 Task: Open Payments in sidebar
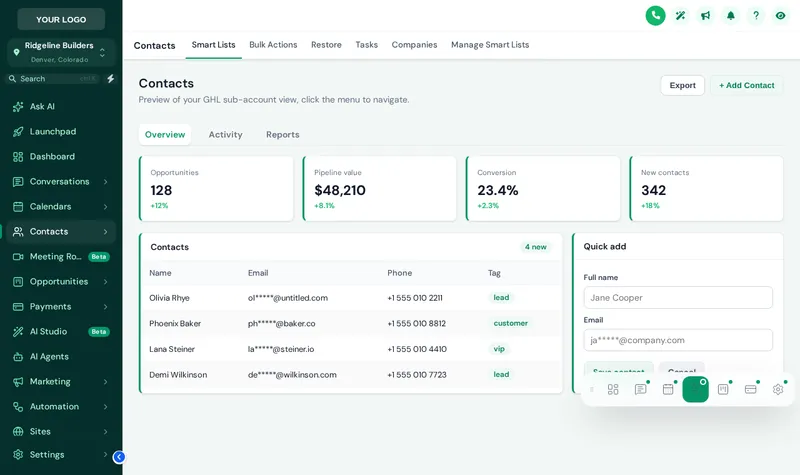(x=60, y=306)
